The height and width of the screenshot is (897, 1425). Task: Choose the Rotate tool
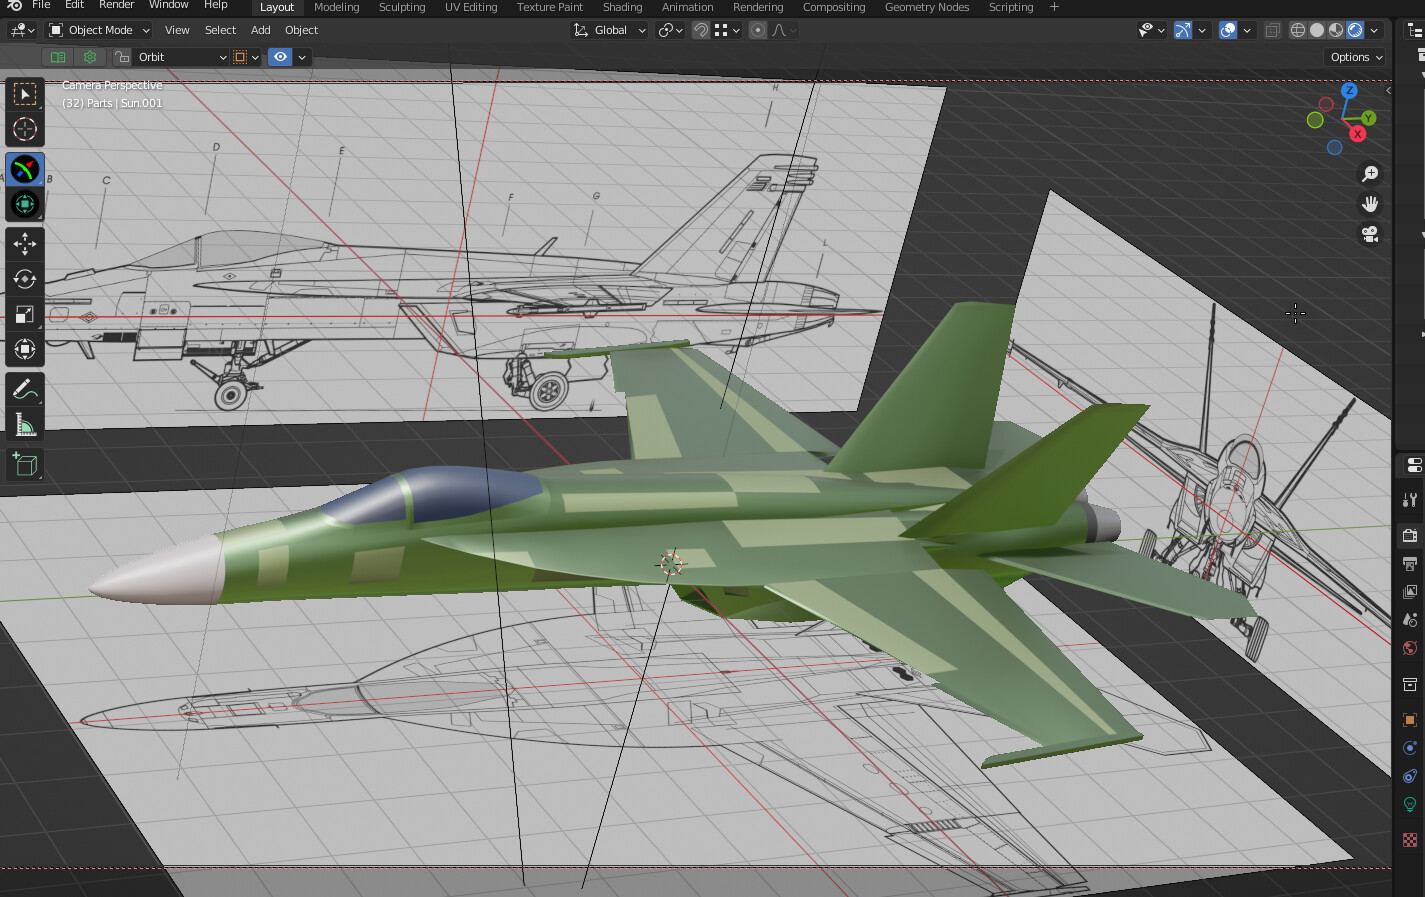(25, 279)
